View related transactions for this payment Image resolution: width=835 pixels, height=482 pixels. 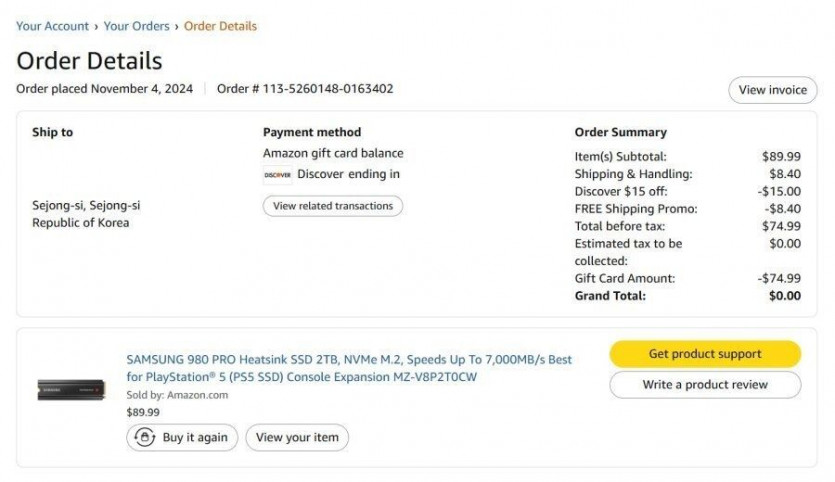333,206
